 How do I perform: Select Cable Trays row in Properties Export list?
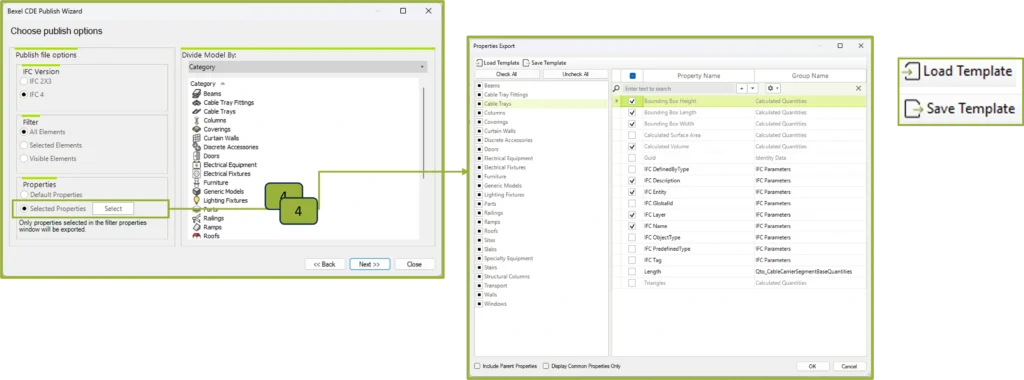pyautogui.click(x=541, y=103)
